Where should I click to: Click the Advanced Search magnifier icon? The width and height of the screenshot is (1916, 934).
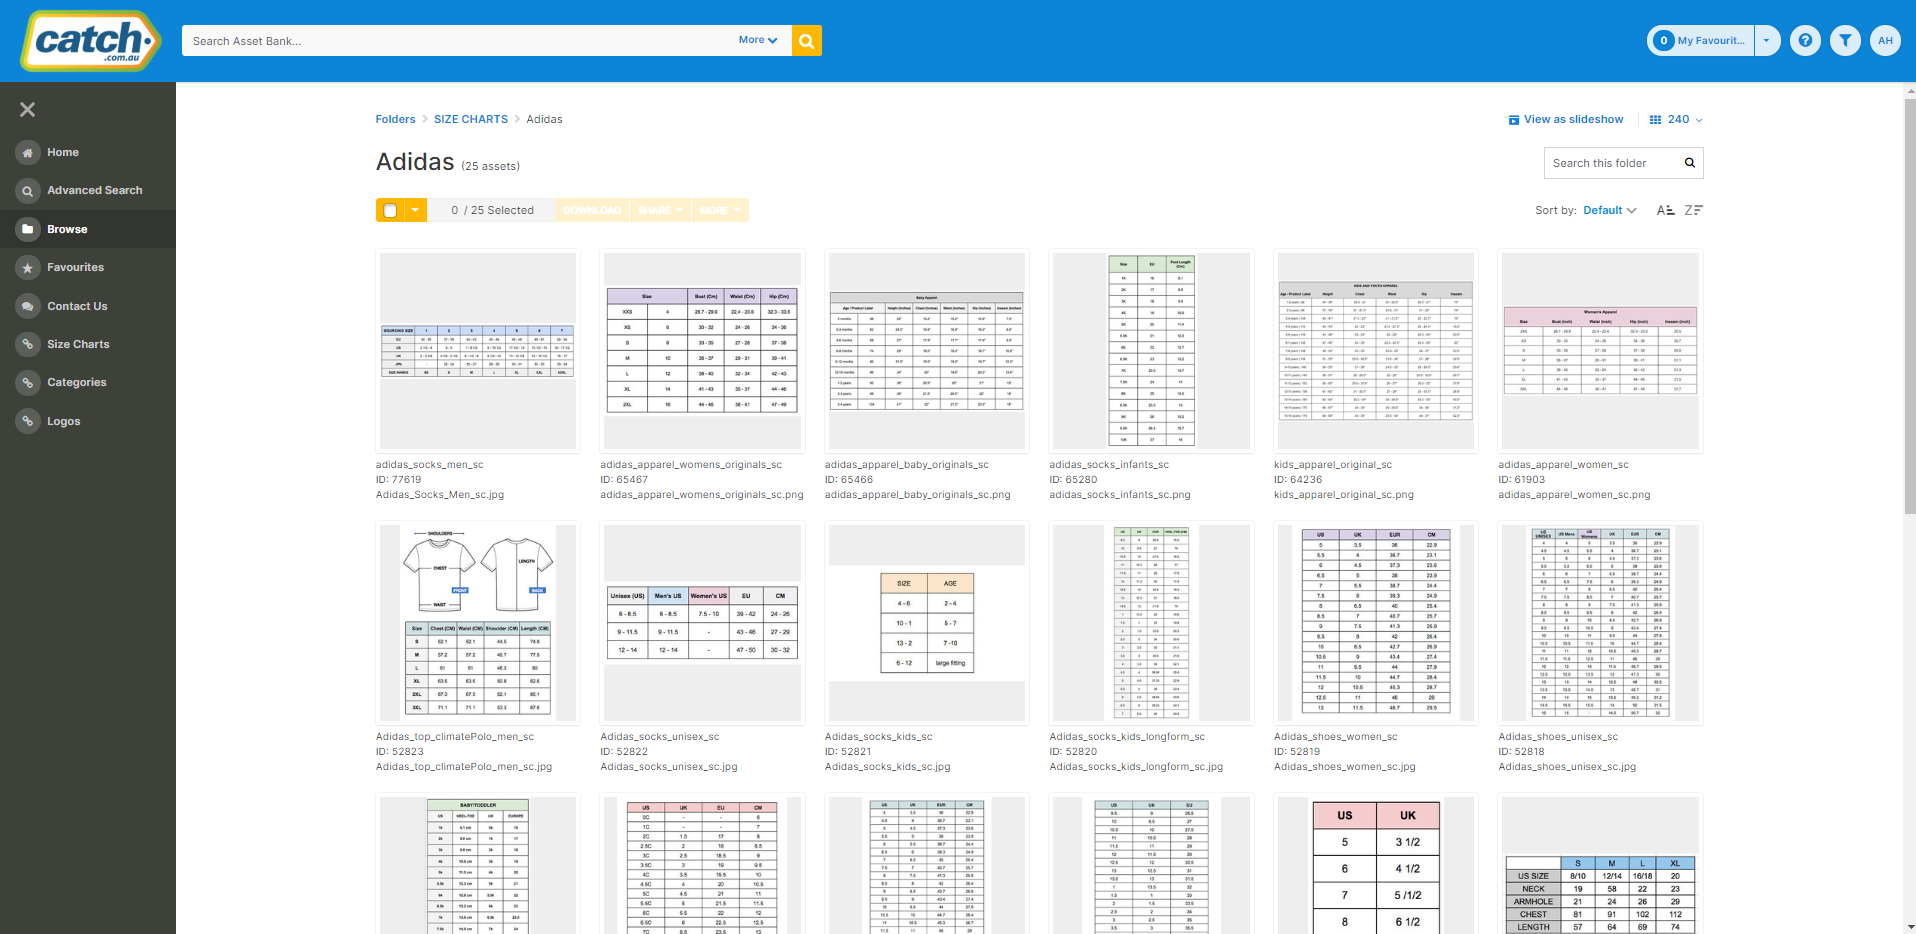28,191
